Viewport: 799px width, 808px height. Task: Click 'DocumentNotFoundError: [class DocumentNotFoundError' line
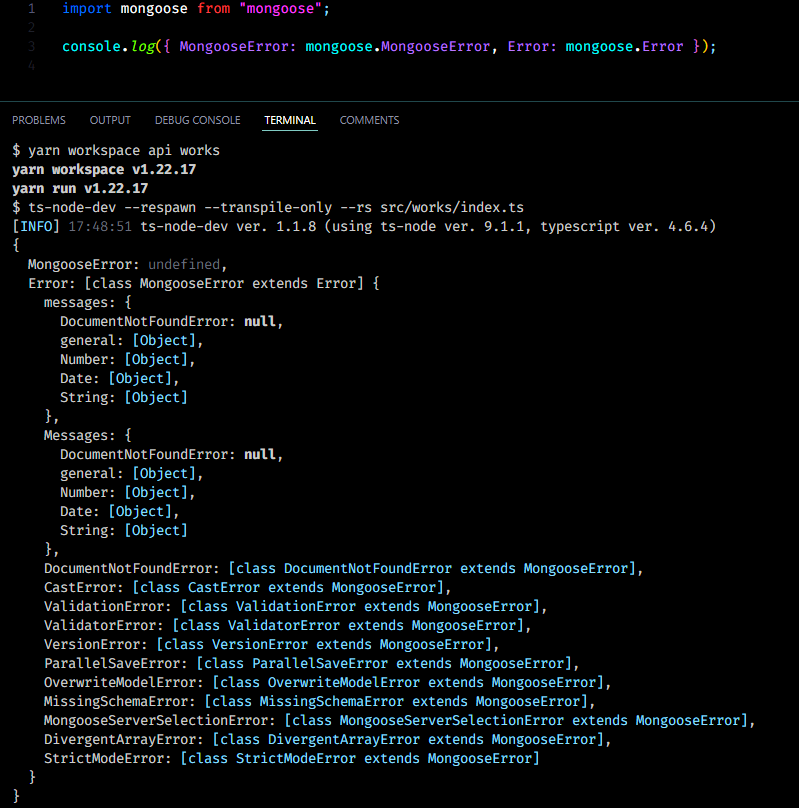(x=344, y=568)
